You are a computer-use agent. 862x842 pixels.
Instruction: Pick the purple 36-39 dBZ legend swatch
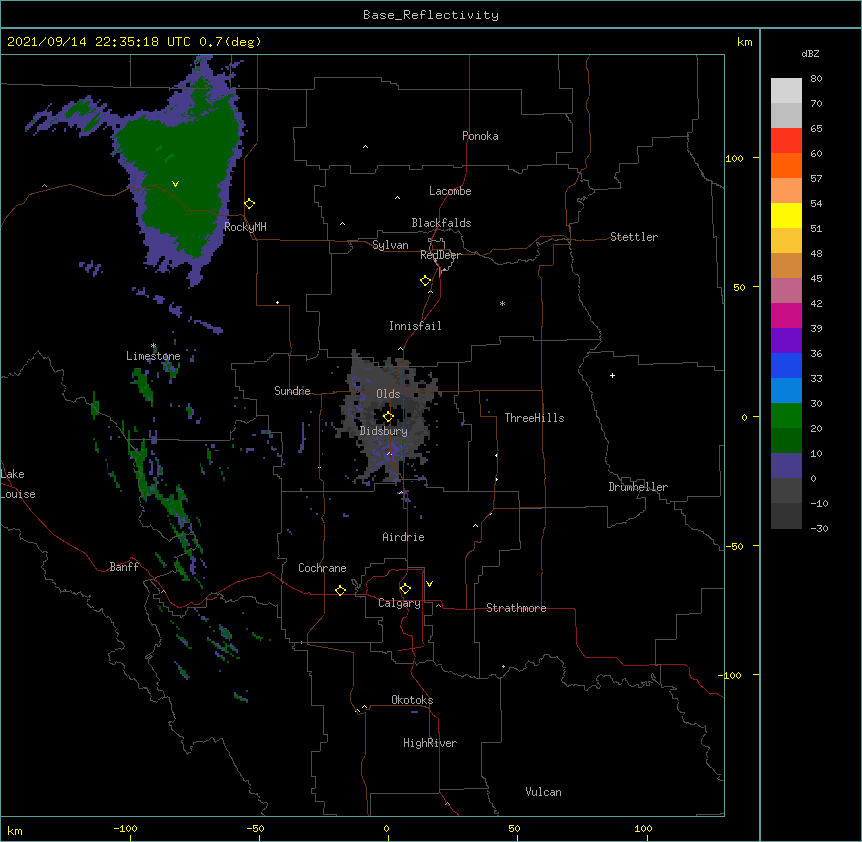786,340
